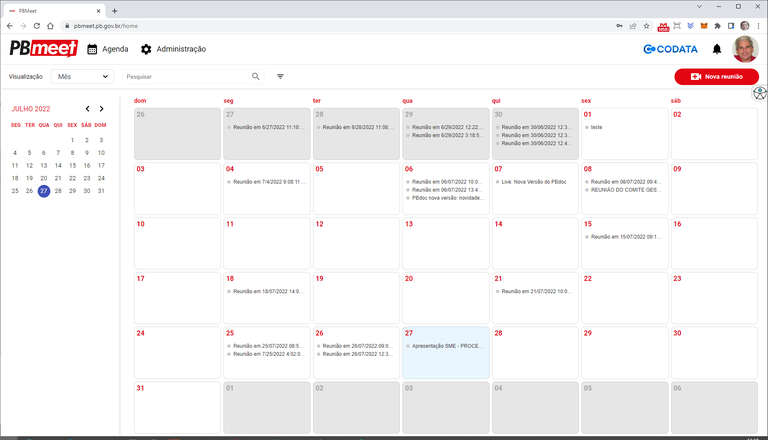
Task: Open saved passwords key icon
Action: coord(619,26)
